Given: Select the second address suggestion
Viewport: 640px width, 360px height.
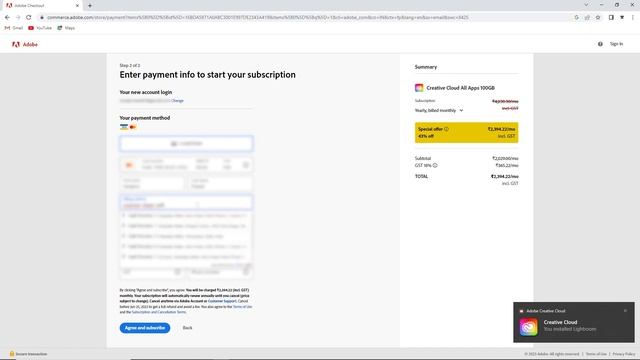Looking at the screenshot, I should (186, 226).
